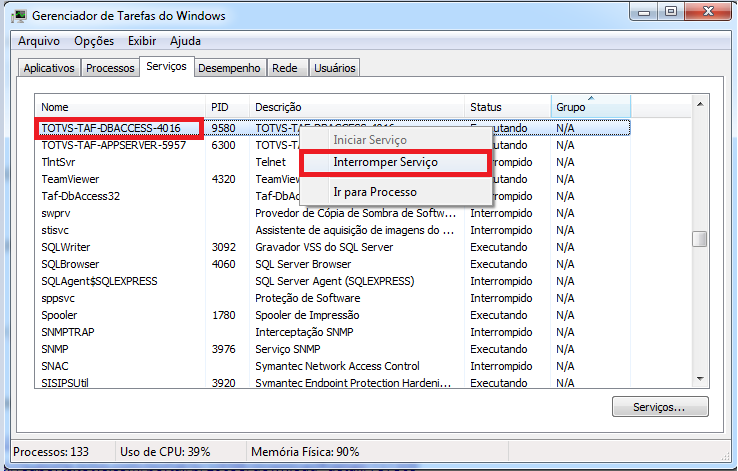Viewport: 738px width, 471px height.
Task: Click the Task Manager title bar icon
Action: [x=19, y=16]
